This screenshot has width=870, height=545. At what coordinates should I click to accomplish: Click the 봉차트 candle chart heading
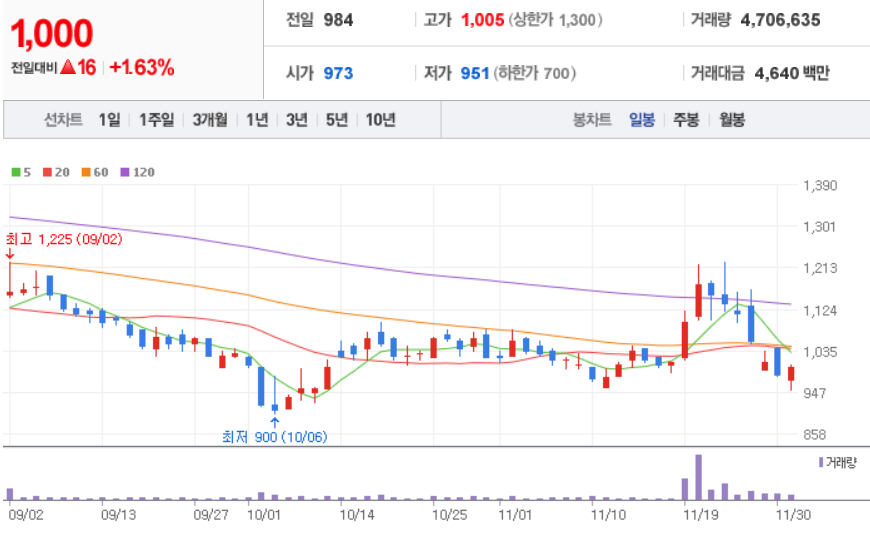point(592,119)
